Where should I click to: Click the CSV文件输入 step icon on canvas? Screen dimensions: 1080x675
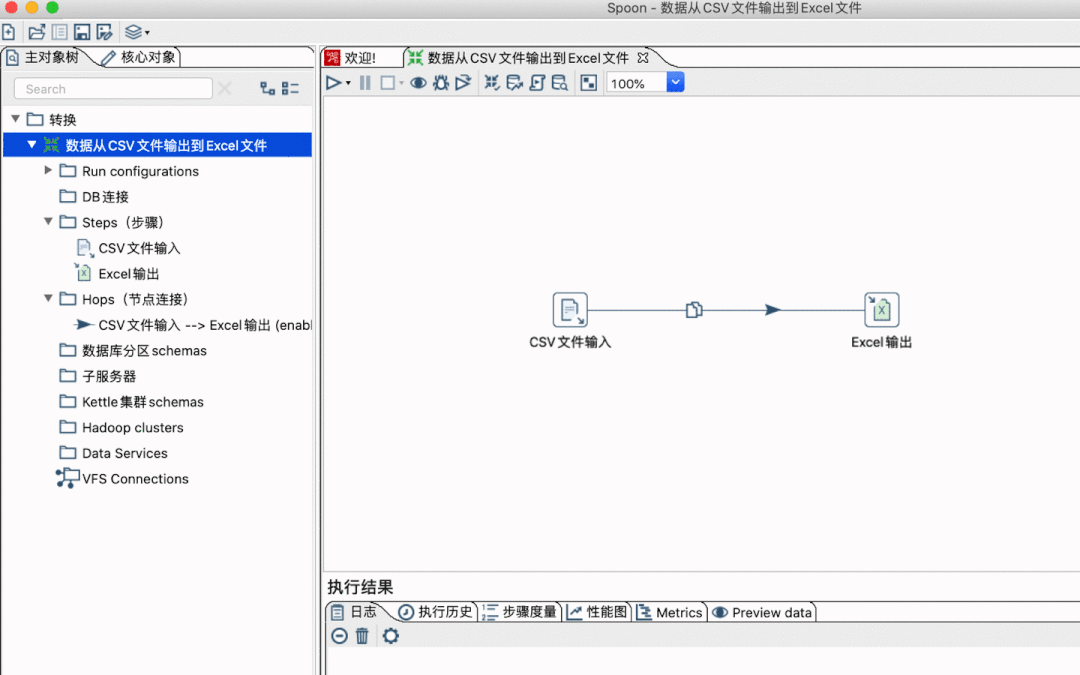click(570, 310)
